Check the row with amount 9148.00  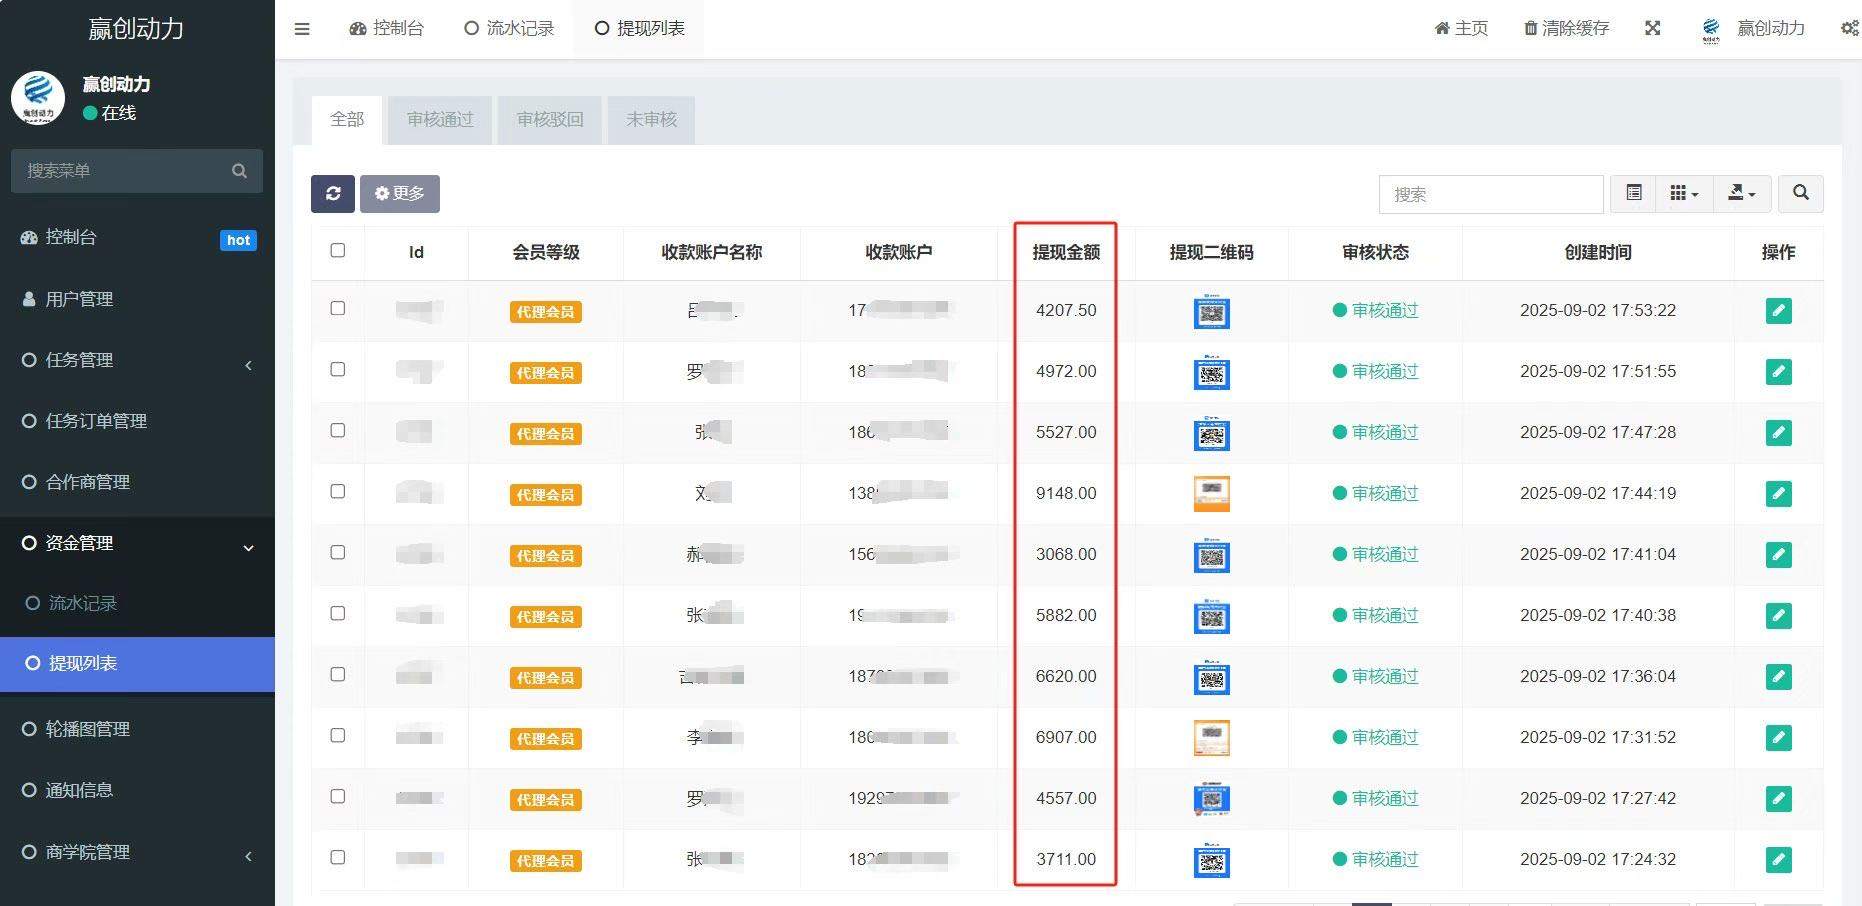(x=338, y=491)
